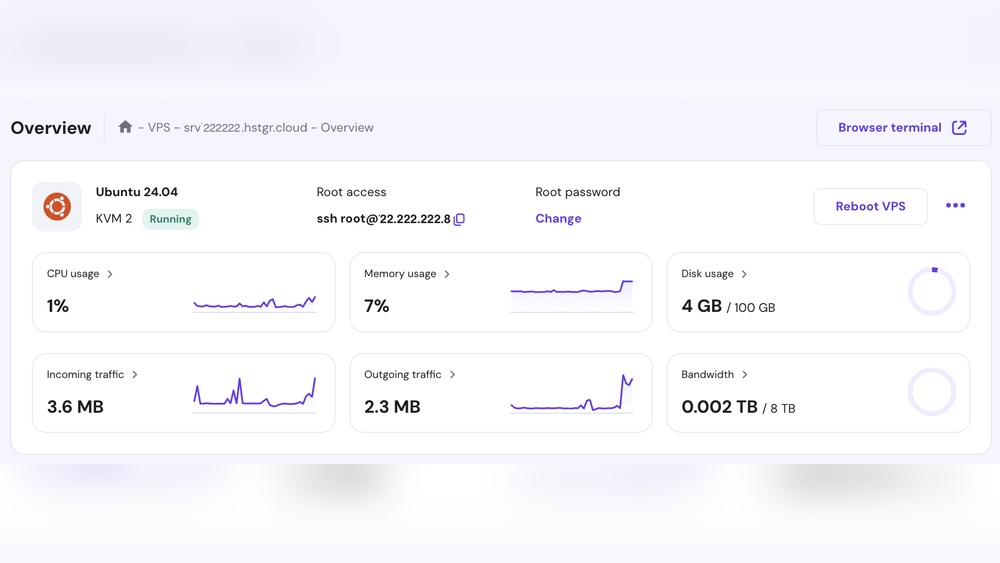Screen dimensions: 1000x563
Task: Click Change root password link
Action: click(x=558, y=219)
